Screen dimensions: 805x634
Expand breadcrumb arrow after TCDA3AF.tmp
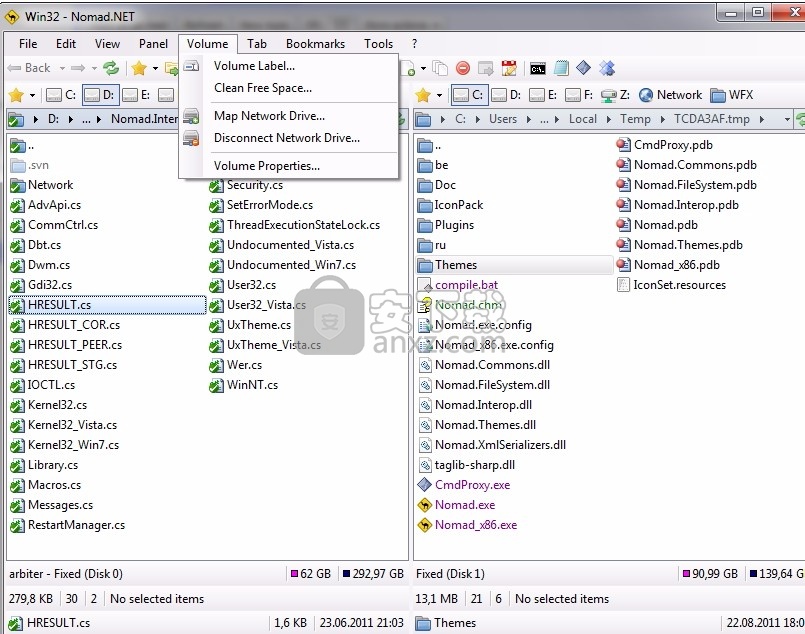coord(762,120)
